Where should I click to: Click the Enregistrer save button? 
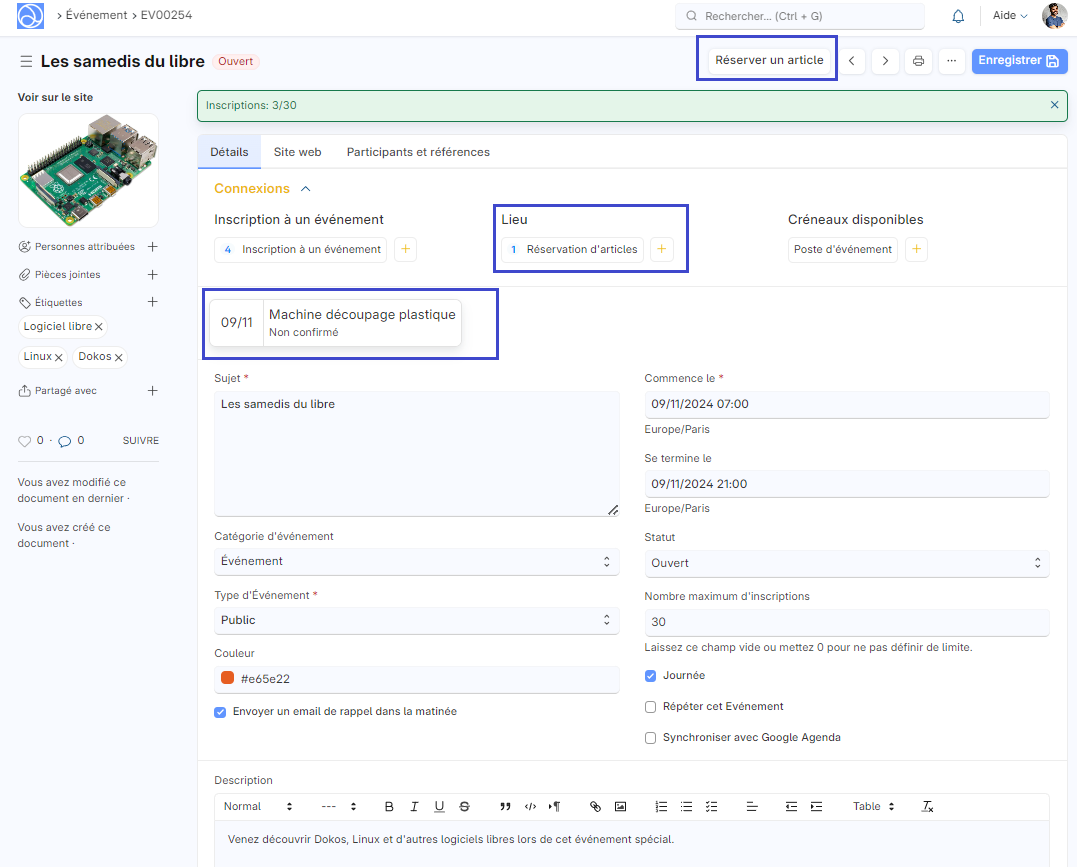coord(1018,61)
